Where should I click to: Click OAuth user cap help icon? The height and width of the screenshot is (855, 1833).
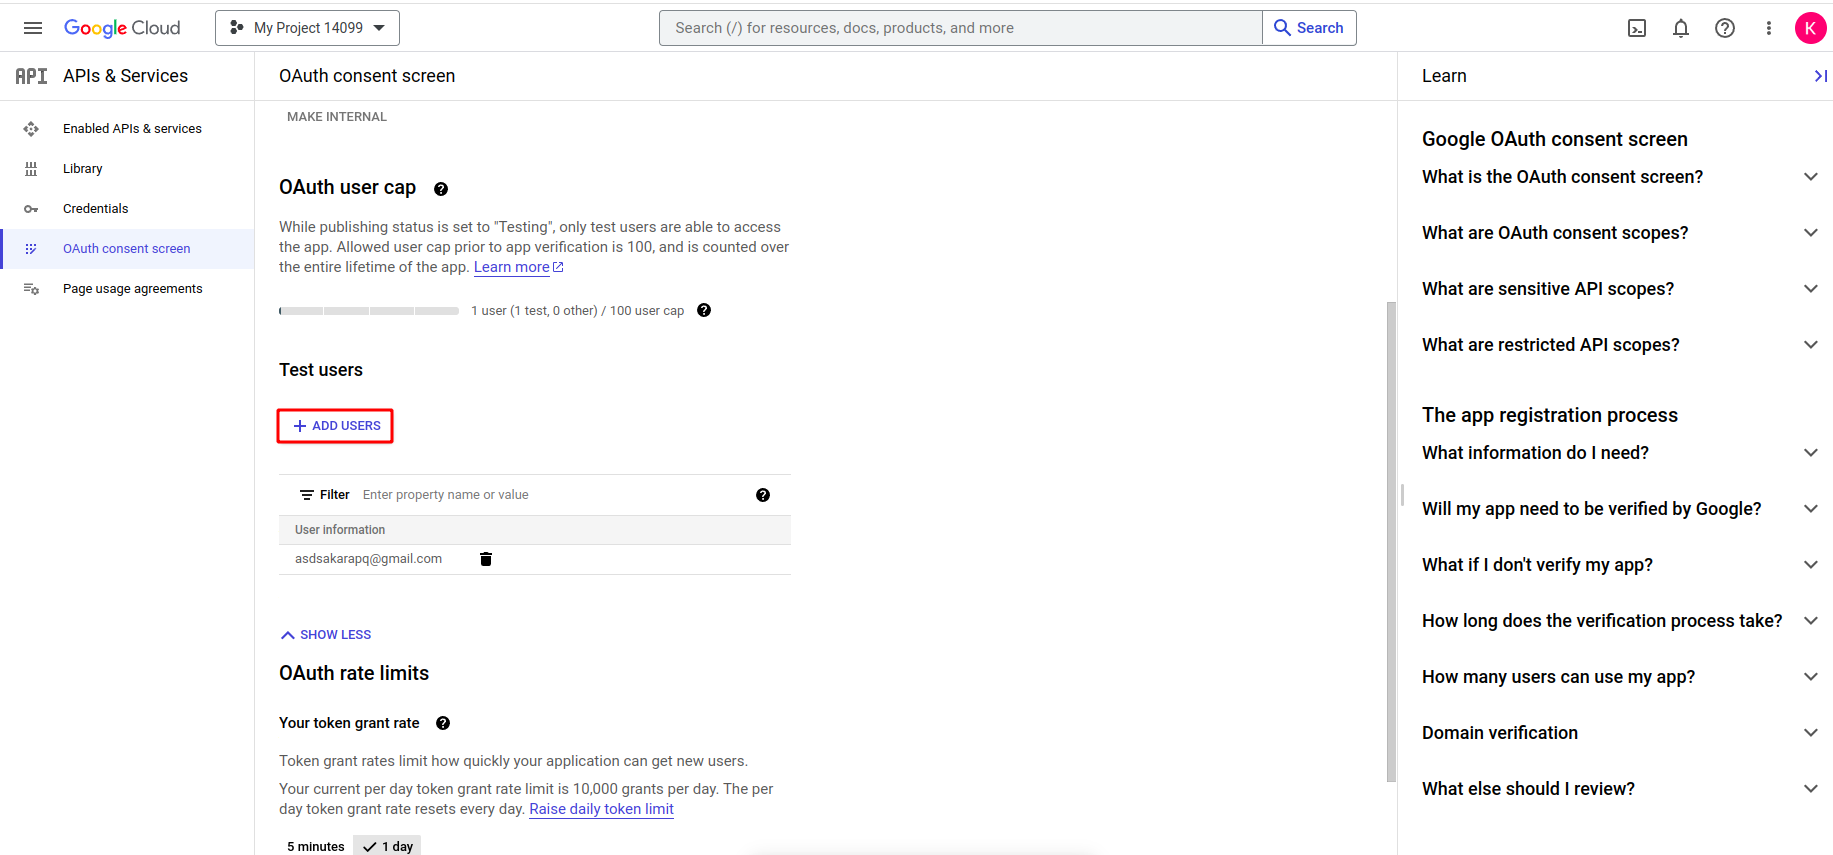click(441, 189)
